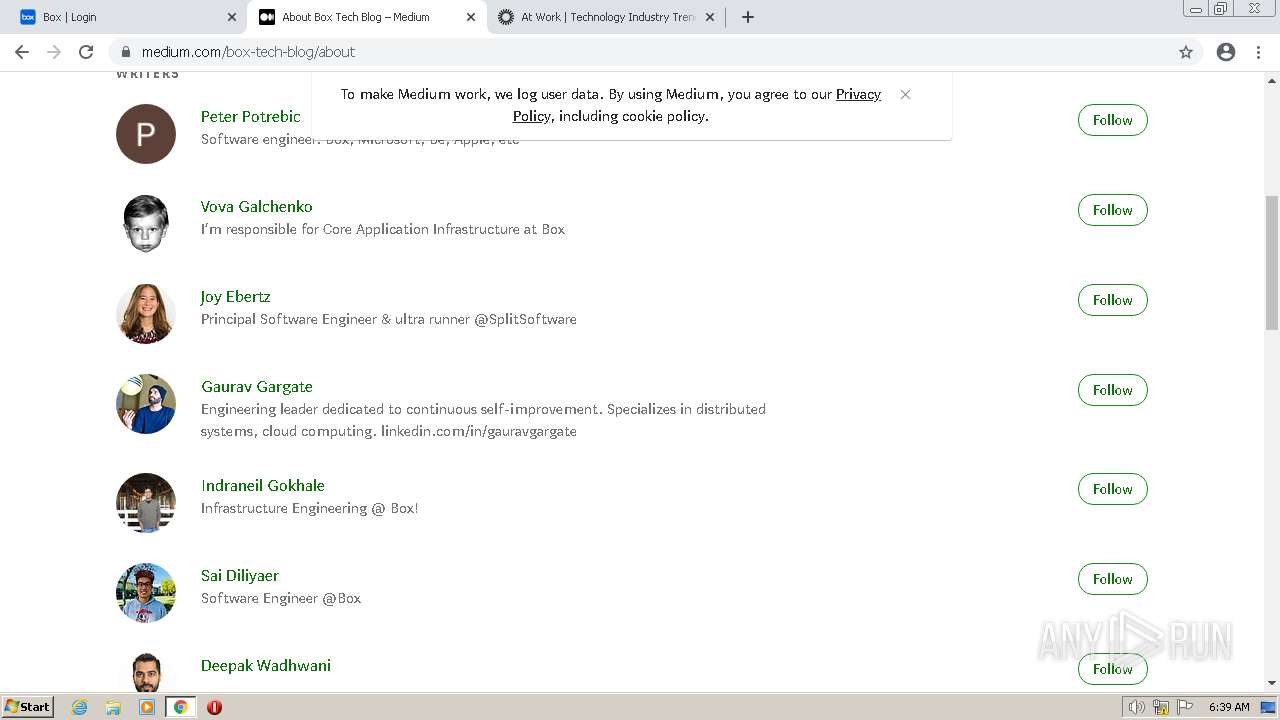This screenshot has width=1280, height=720.
Task: Follow Joy Ebertz
Action: [x=1113, y=300]
